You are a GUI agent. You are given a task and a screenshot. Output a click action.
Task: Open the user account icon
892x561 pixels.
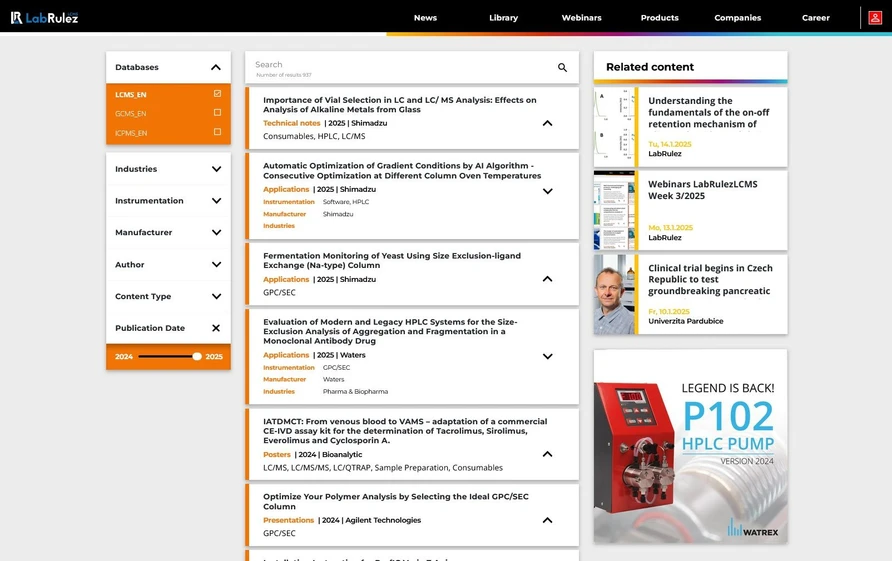(875, 17)
